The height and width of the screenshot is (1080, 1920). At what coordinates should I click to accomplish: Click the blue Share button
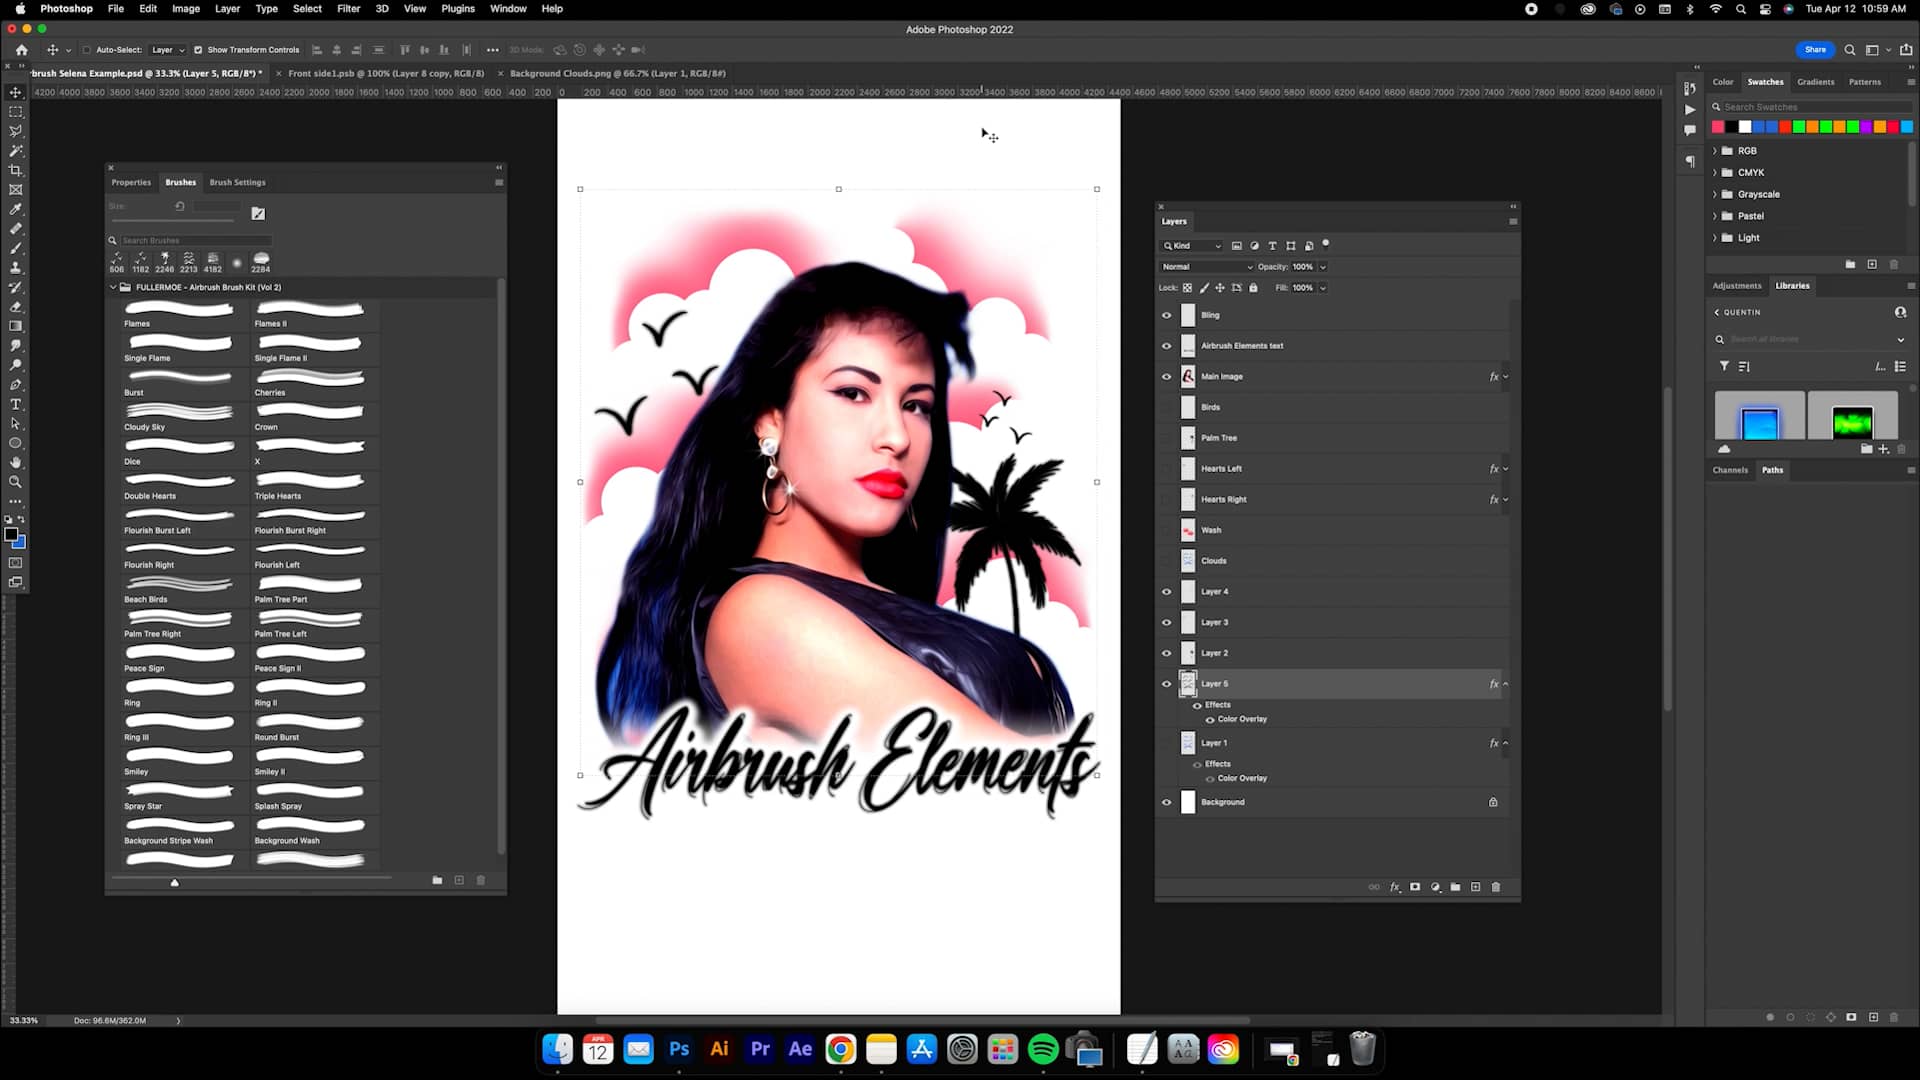(x=1815, y=50)
